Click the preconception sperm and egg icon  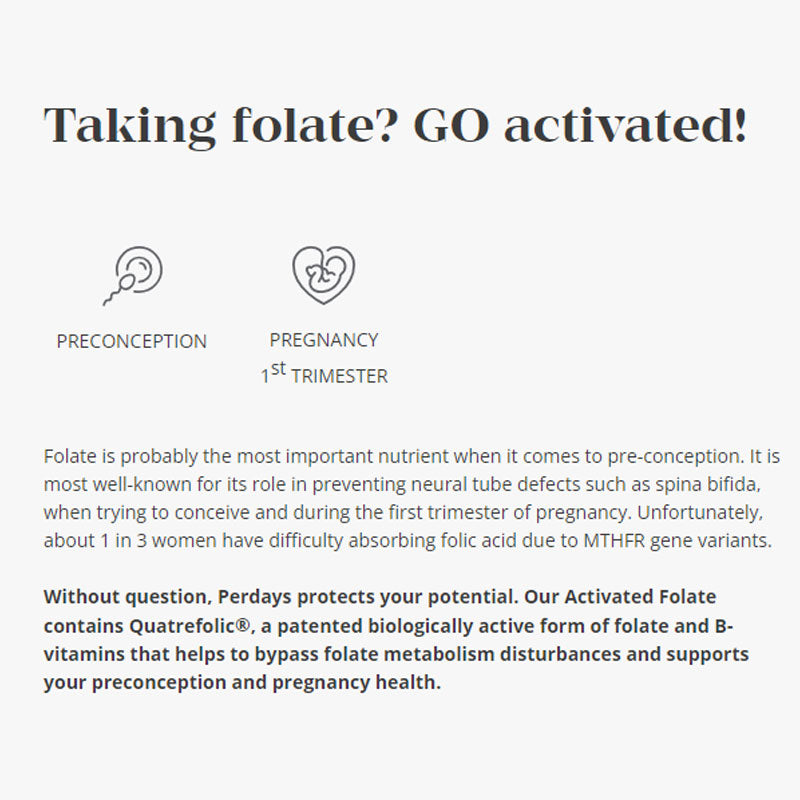click(132, 275)
